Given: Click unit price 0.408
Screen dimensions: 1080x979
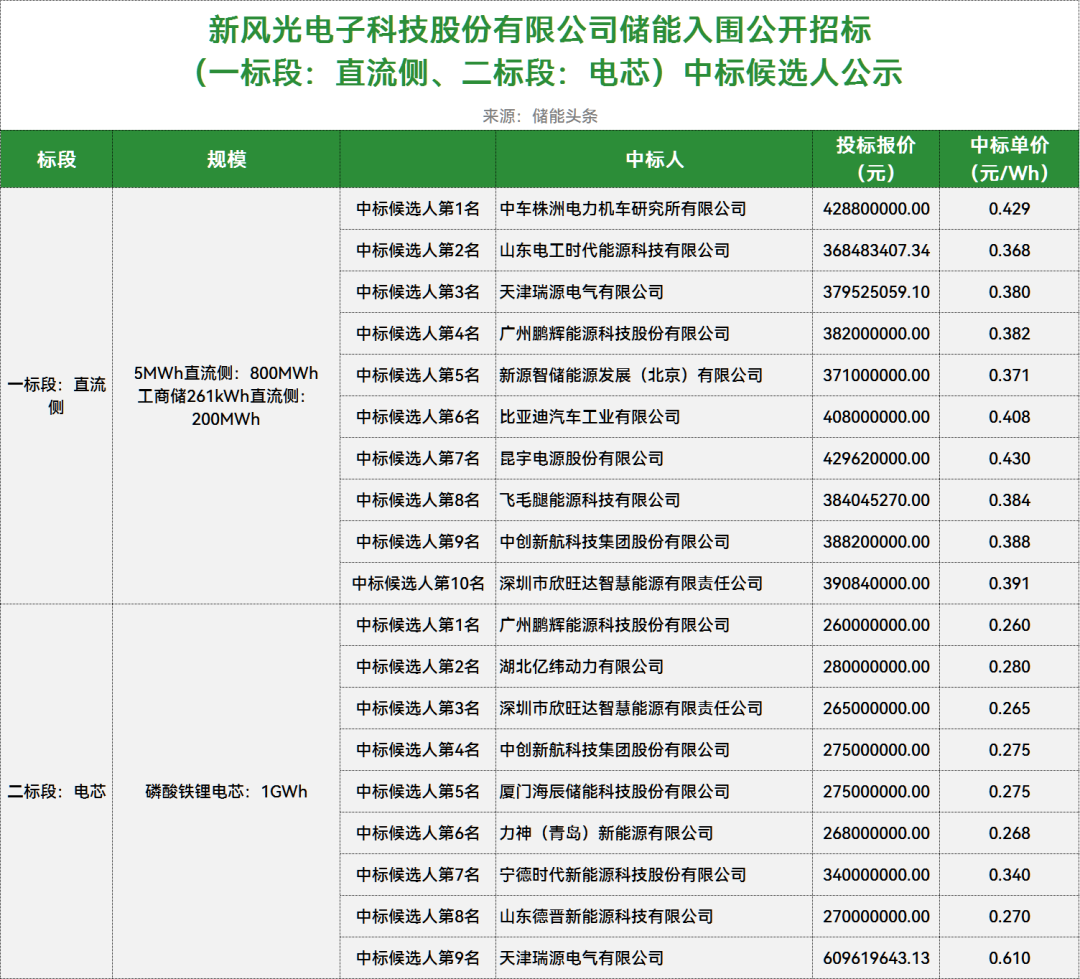Looking at the screenshot, I should pos(1009,417).
